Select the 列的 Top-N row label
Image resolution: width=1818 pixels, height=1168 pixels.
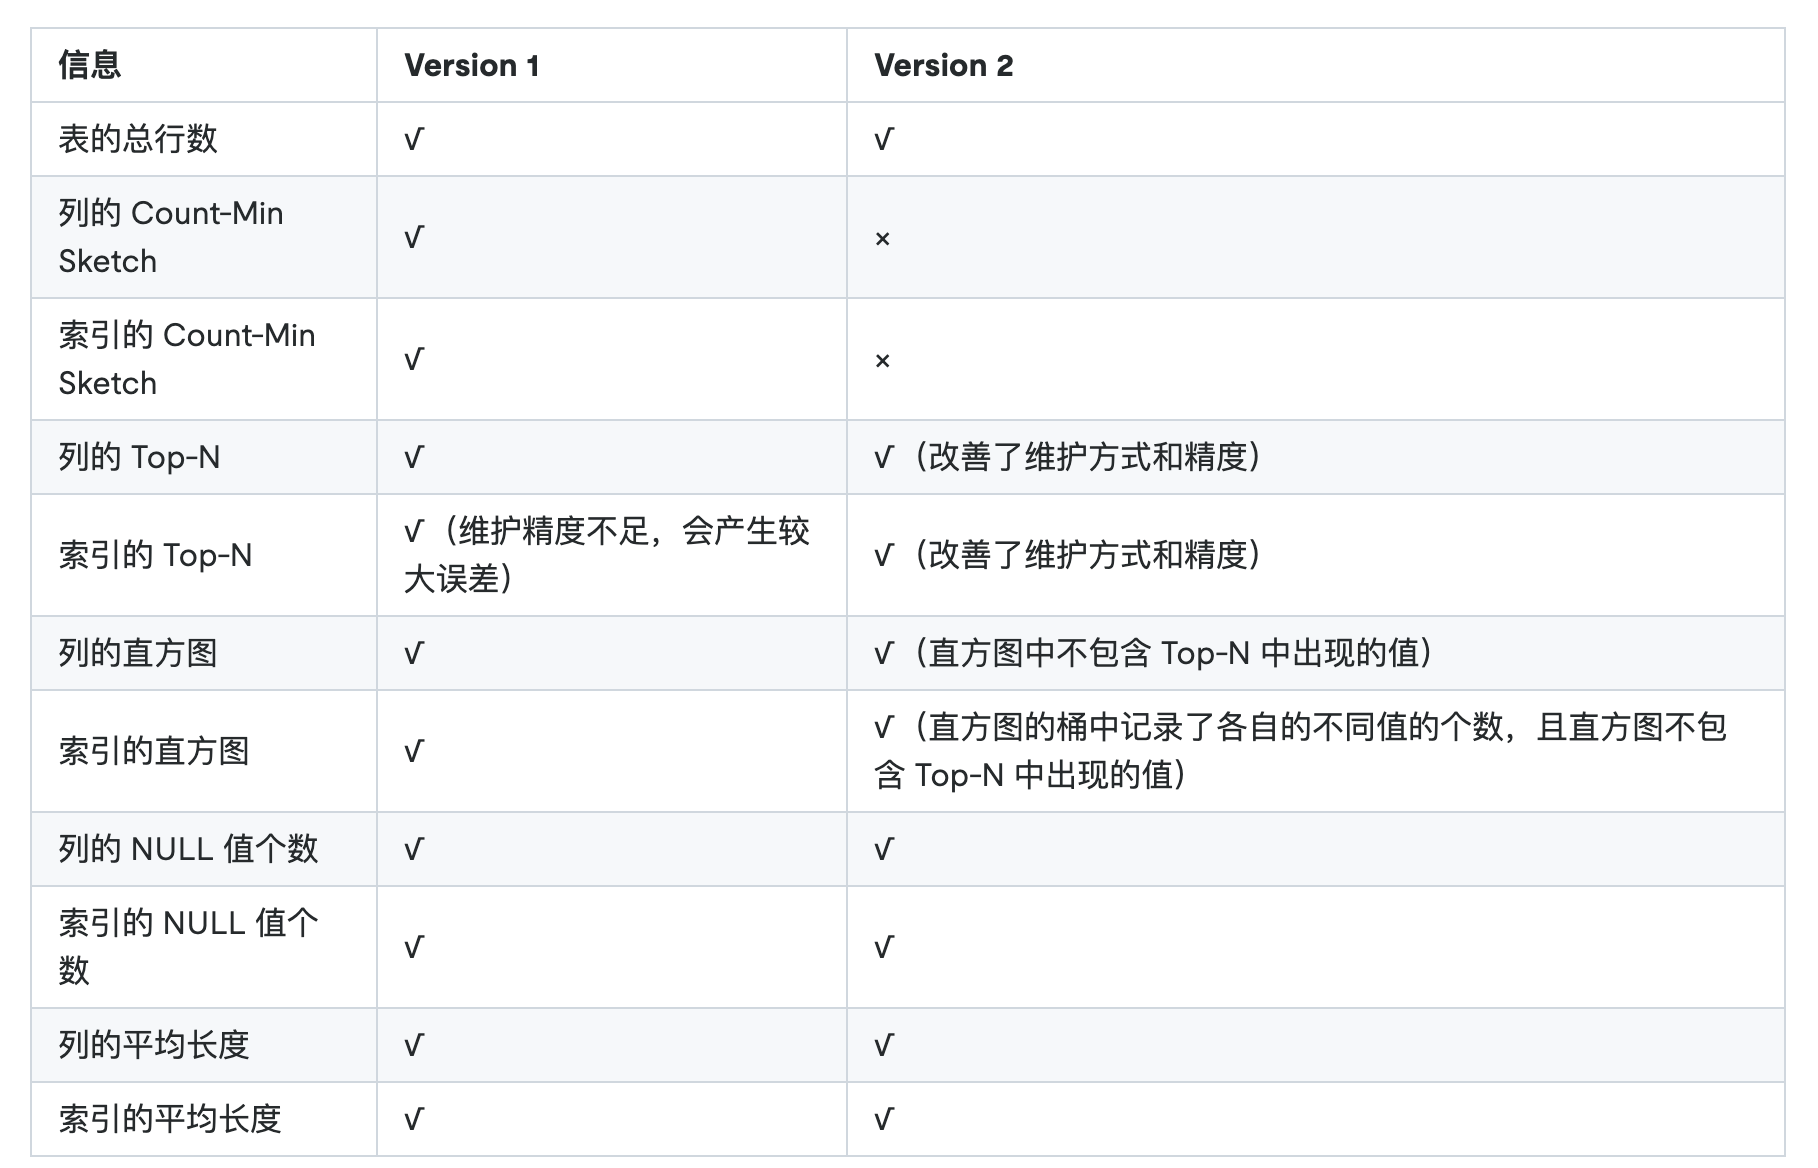tap(139, 457)
